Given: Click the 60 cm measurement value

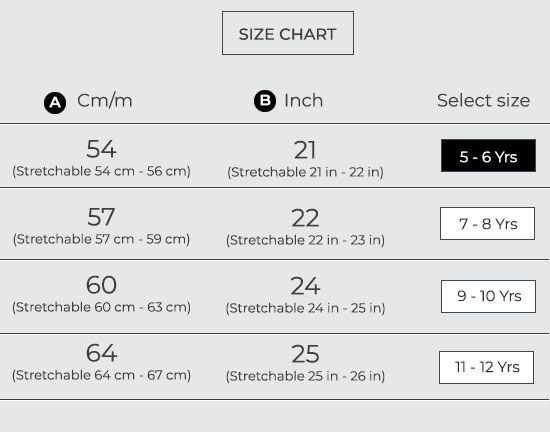Looking at the screenshot, I should point(101,285).
